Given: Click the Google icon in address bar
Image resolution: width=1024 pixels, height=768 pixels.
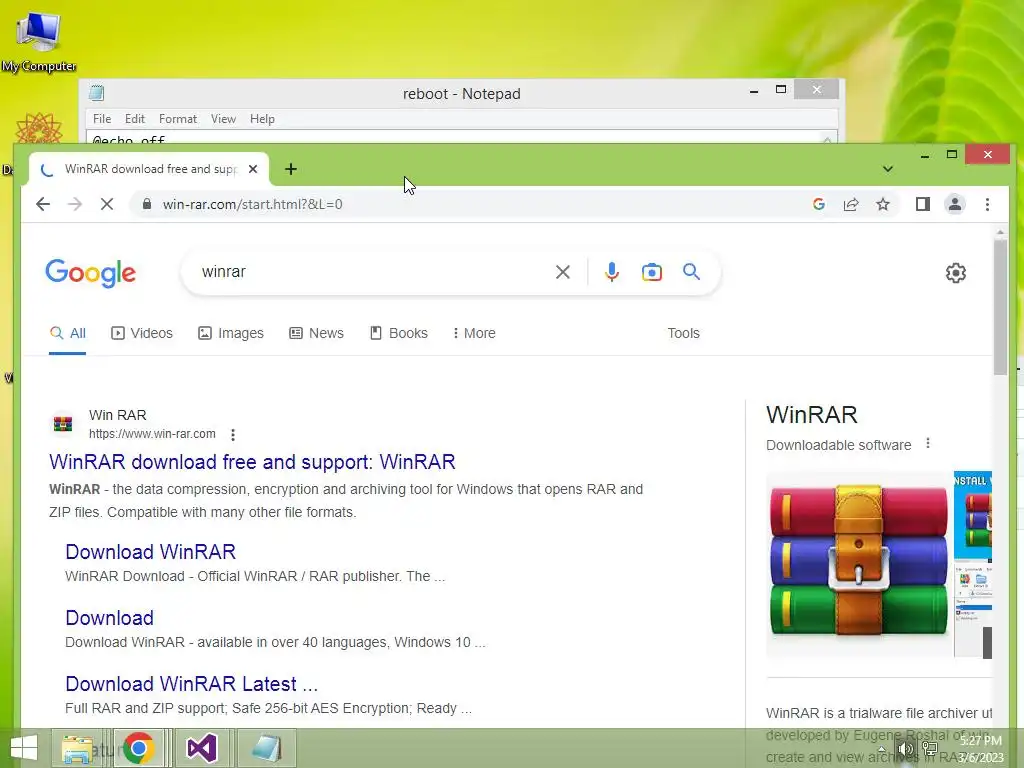Looking at the screenshot, I should point(819,204).
